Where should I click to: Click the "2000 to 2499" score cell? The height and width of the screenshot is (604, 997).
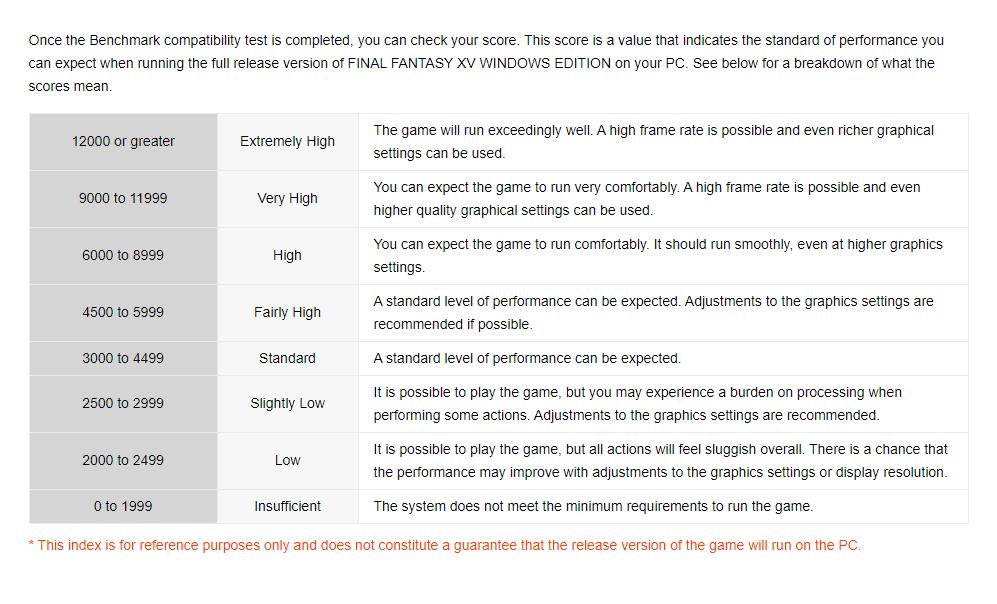coord(123,461)
